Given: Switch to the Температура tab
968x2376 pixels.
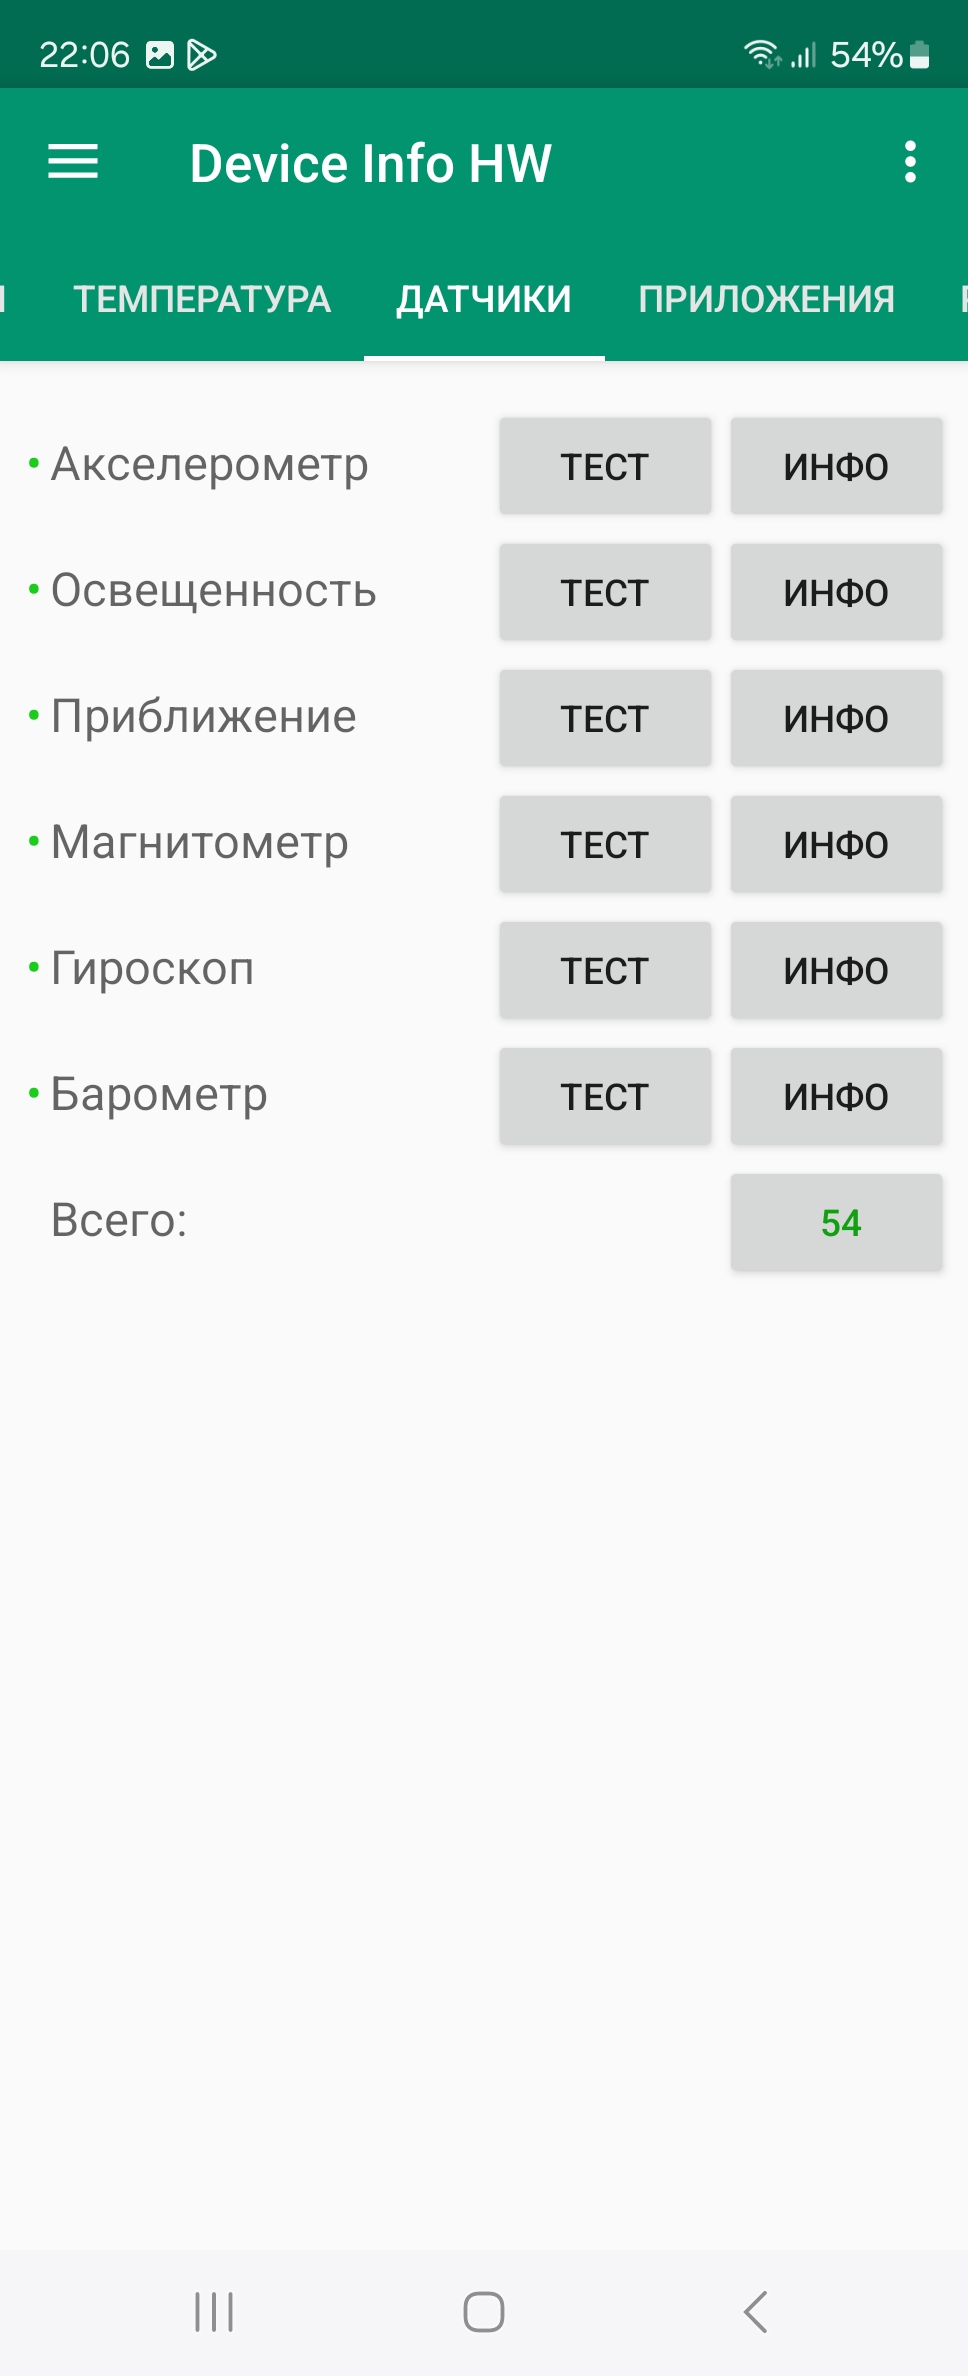Looking at the screenshot, I should [x=202, y=299].
